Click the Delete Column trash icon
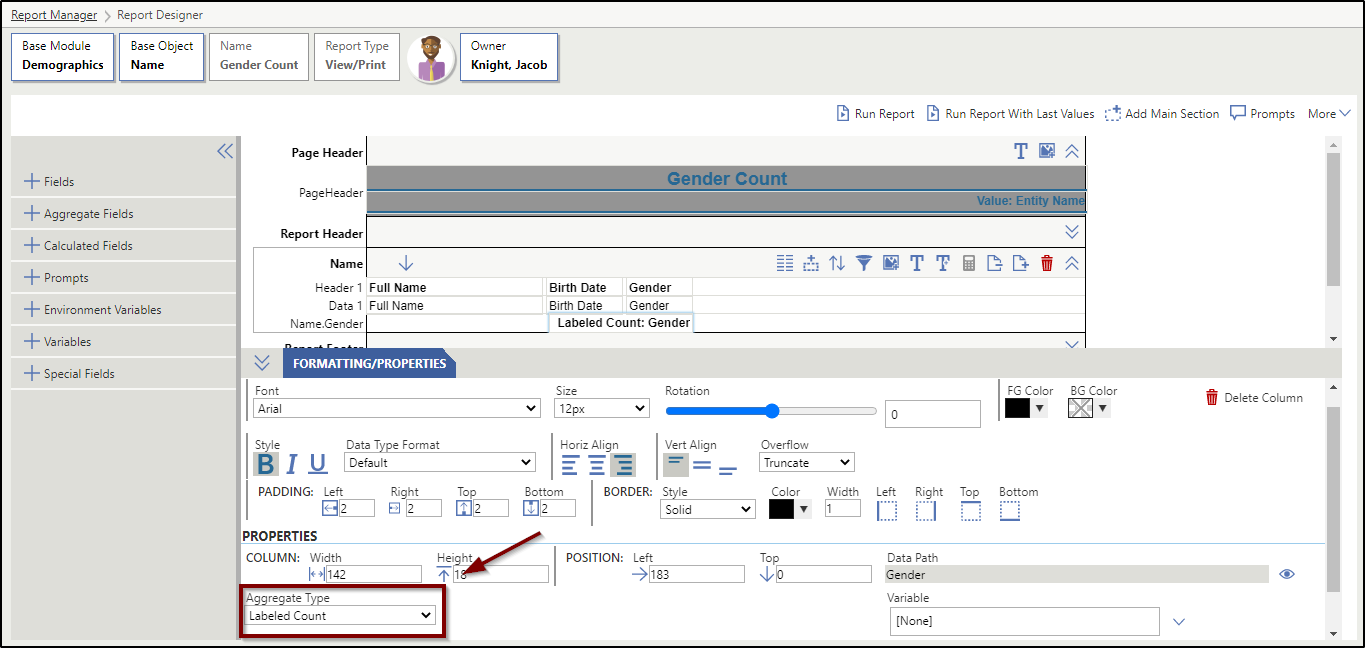1365x648 pixels. pyautogui.click(x=1210, y=397)
